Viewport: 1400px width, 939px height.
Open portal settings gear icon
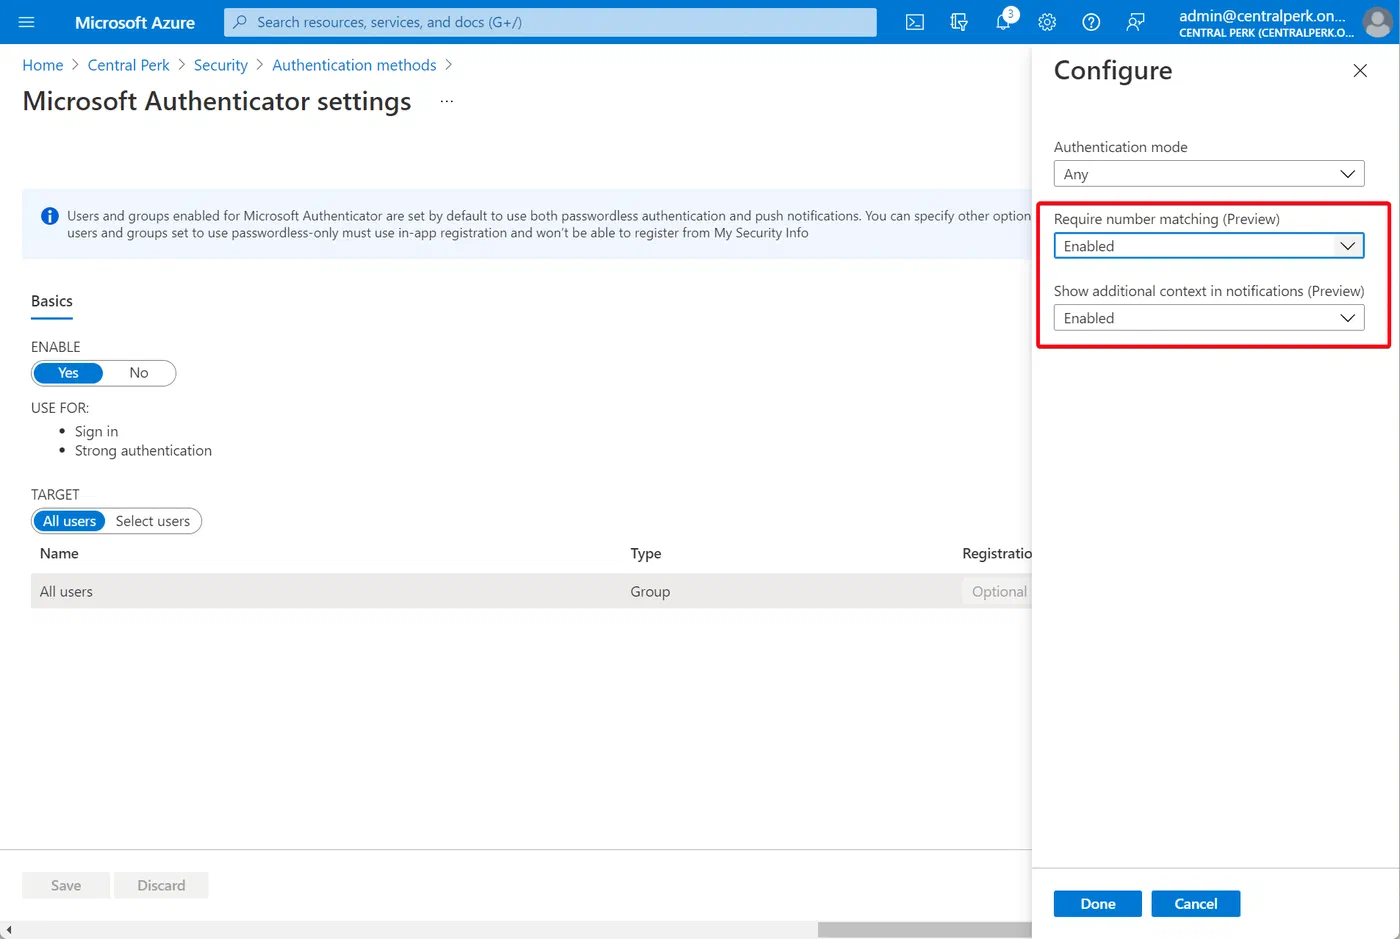point(1047,22)
